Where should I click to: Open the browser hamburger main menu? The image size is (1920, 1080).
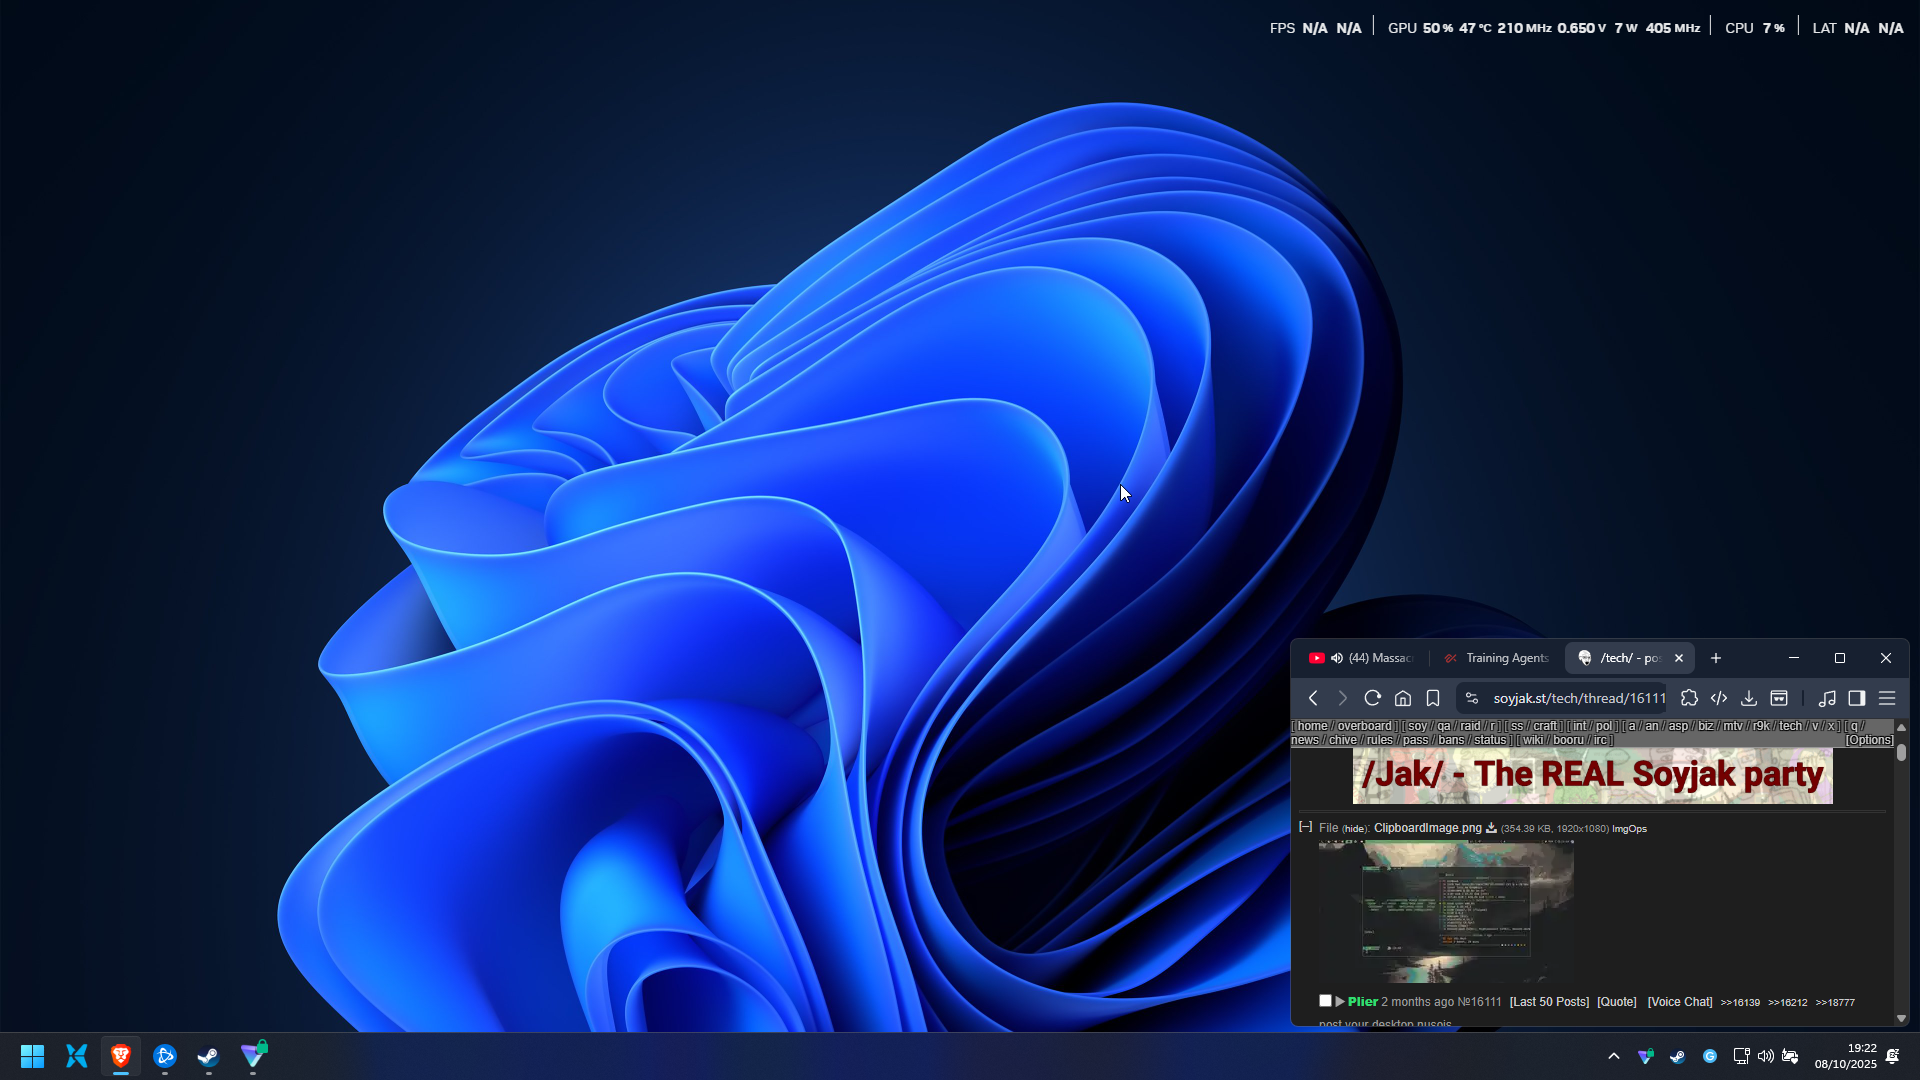[x=1887, y=698]
